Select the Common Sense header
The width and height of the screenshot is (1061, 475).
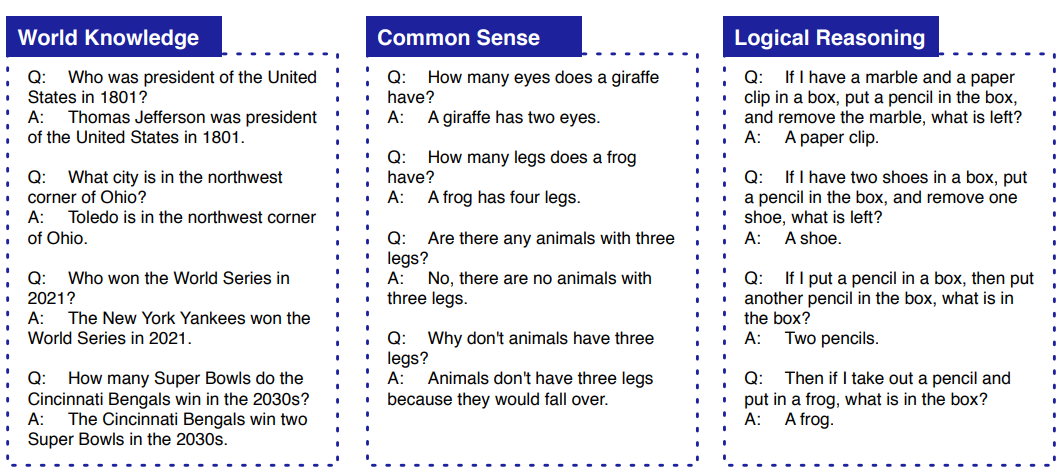(474, 37)
